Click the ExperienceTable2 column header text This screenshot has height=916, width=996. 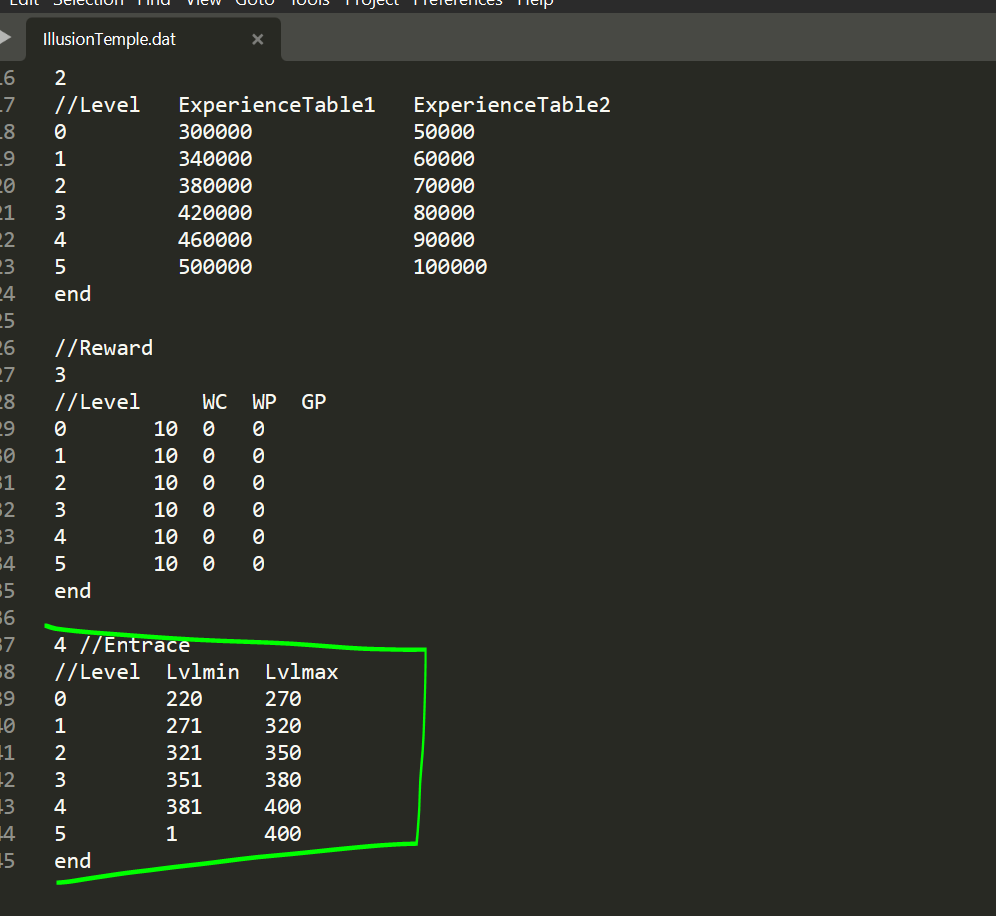point(511,105)
